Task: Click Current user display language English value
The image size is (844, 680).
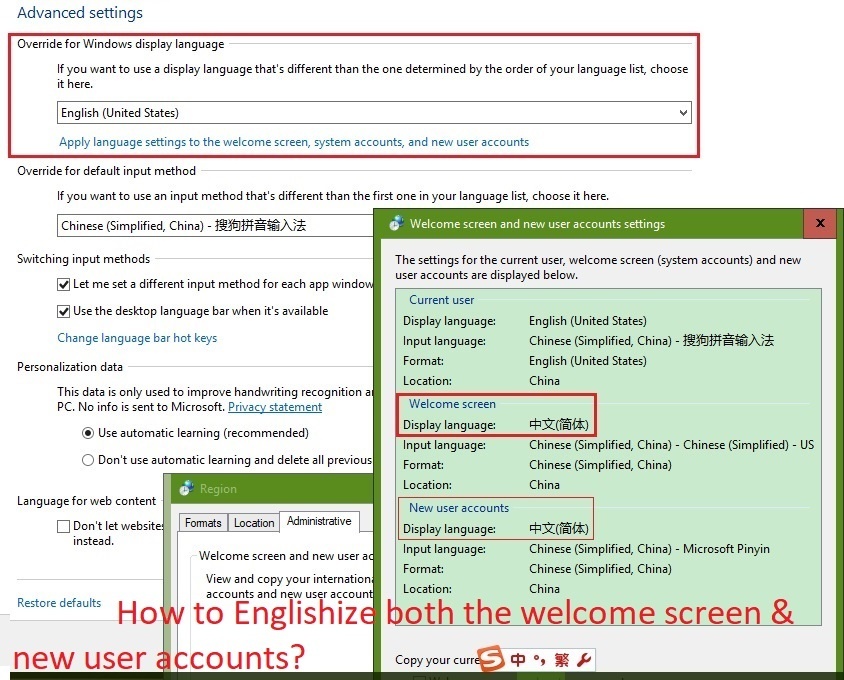Action: point(588,321)
